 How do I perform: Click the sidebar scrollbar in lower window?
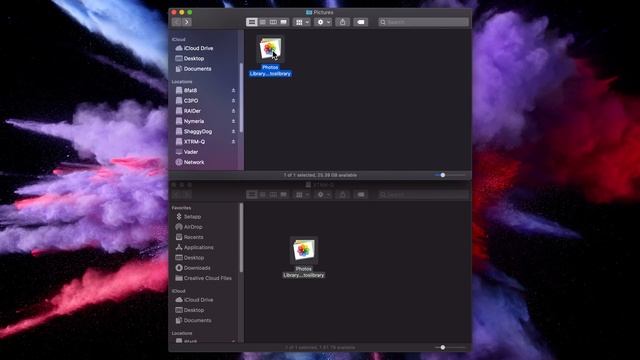point(241,238)
